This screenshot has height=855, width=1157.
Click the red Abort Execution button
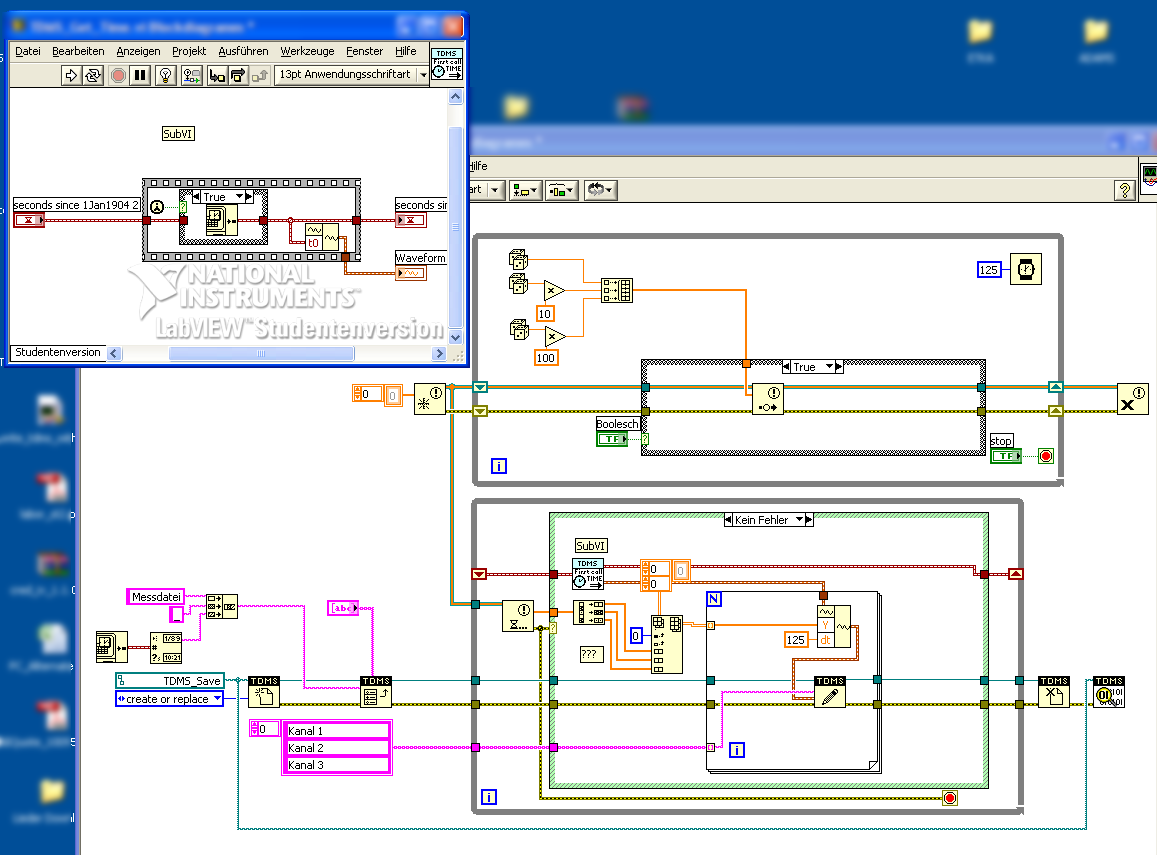(118, 75)
